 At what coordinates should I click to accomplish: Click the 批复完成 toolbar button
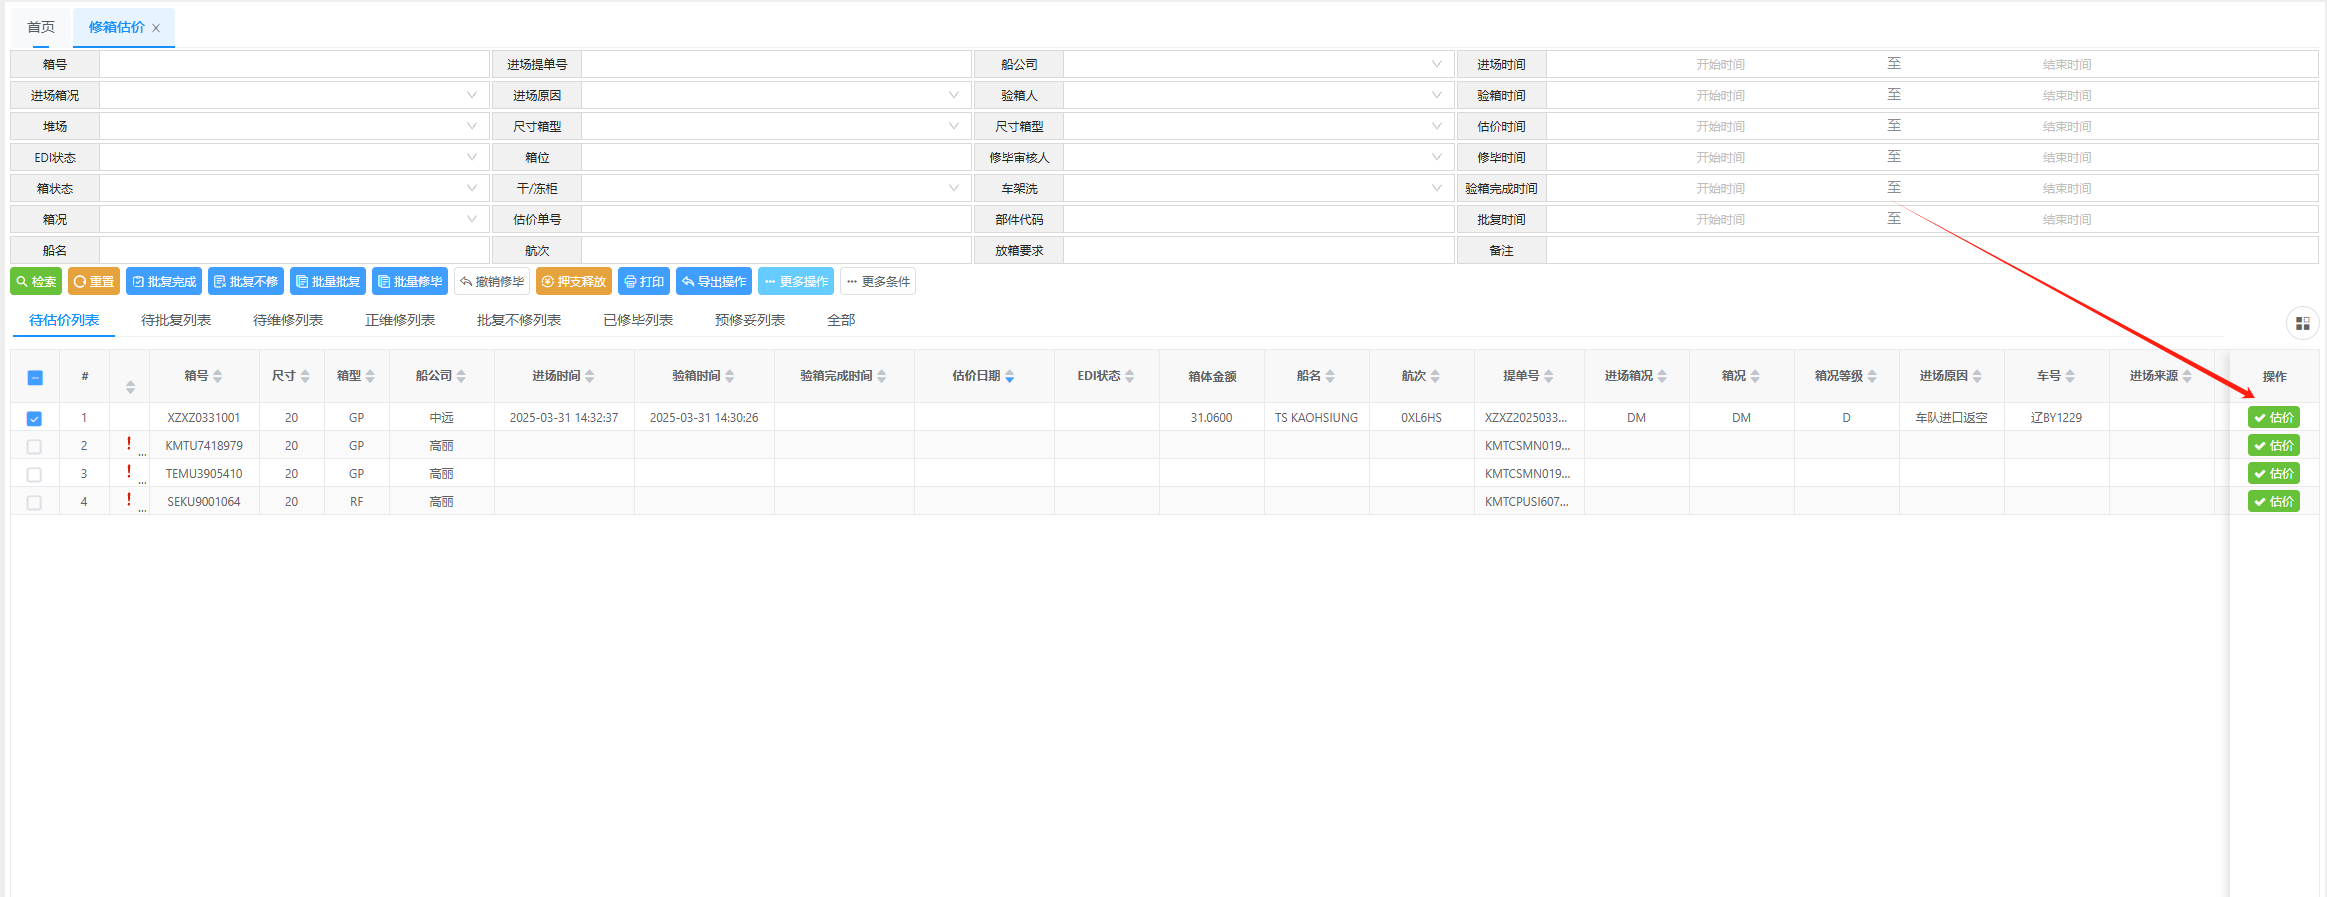[x=164, y=282]
